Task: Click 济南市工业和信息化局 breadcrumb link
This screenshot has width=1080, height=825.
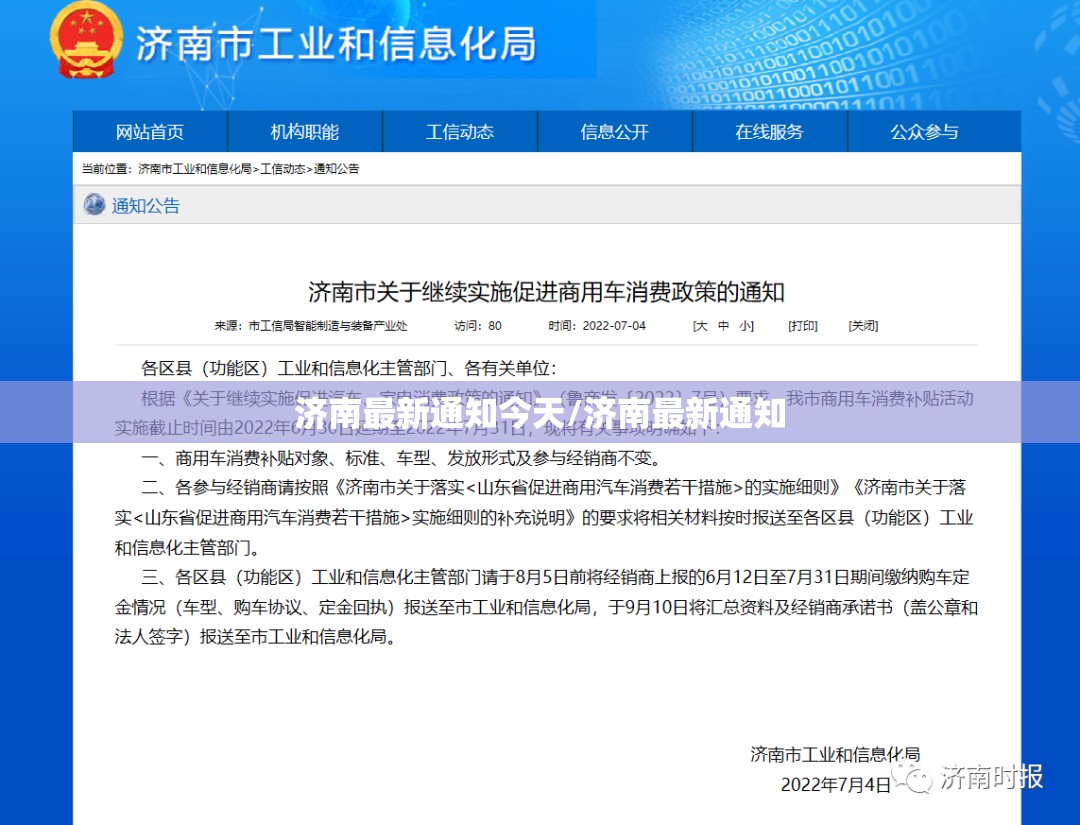Action: pyautogui.click(x=194, y=169)
